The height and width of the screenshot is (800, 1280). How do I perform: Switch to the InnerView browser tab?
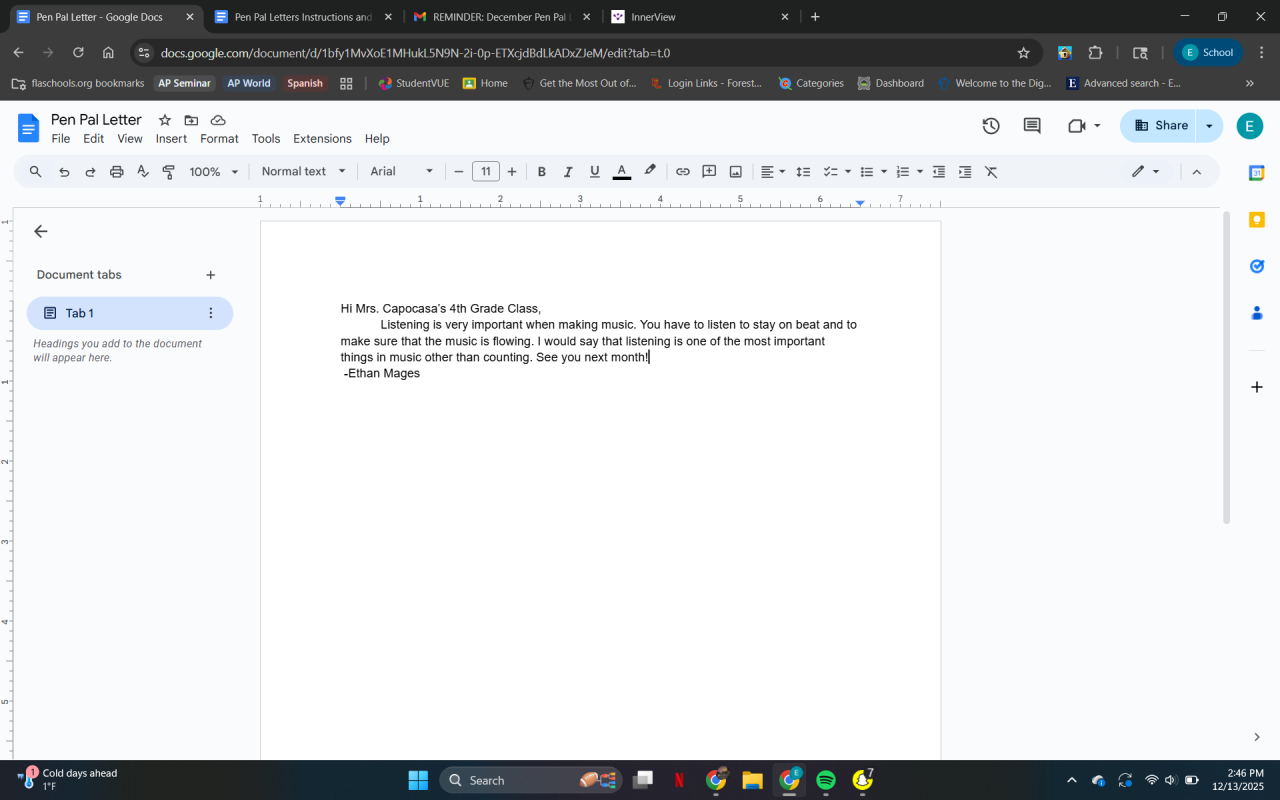(700, 17)
